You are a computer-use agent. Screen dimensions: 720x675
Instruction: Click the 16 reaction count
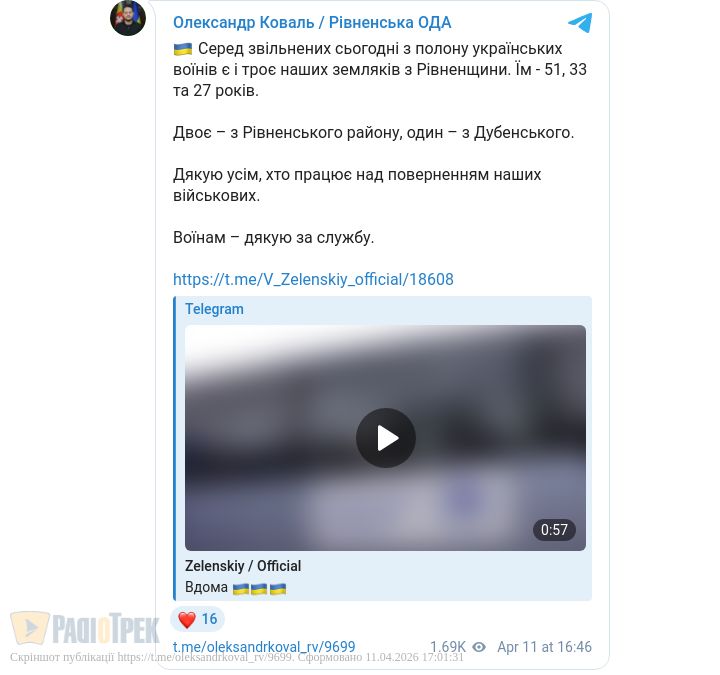coord(209,619)
